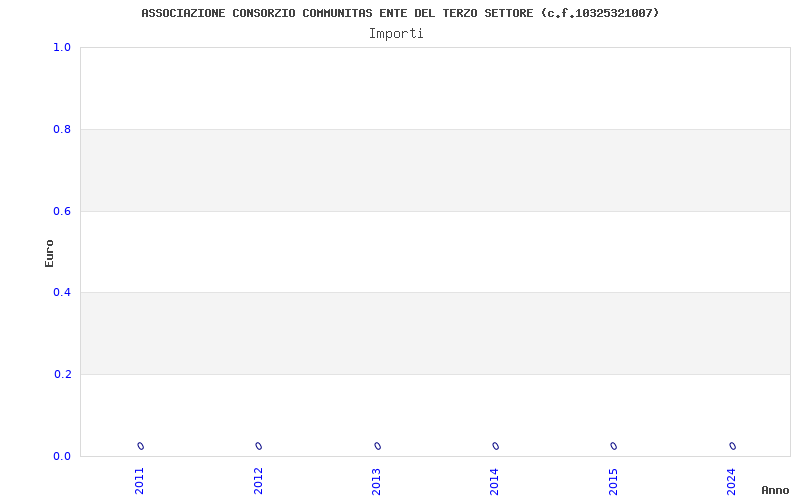Click the 2014 year label
The height and width of the screenshot is (500, 800).
pos(494,481)
